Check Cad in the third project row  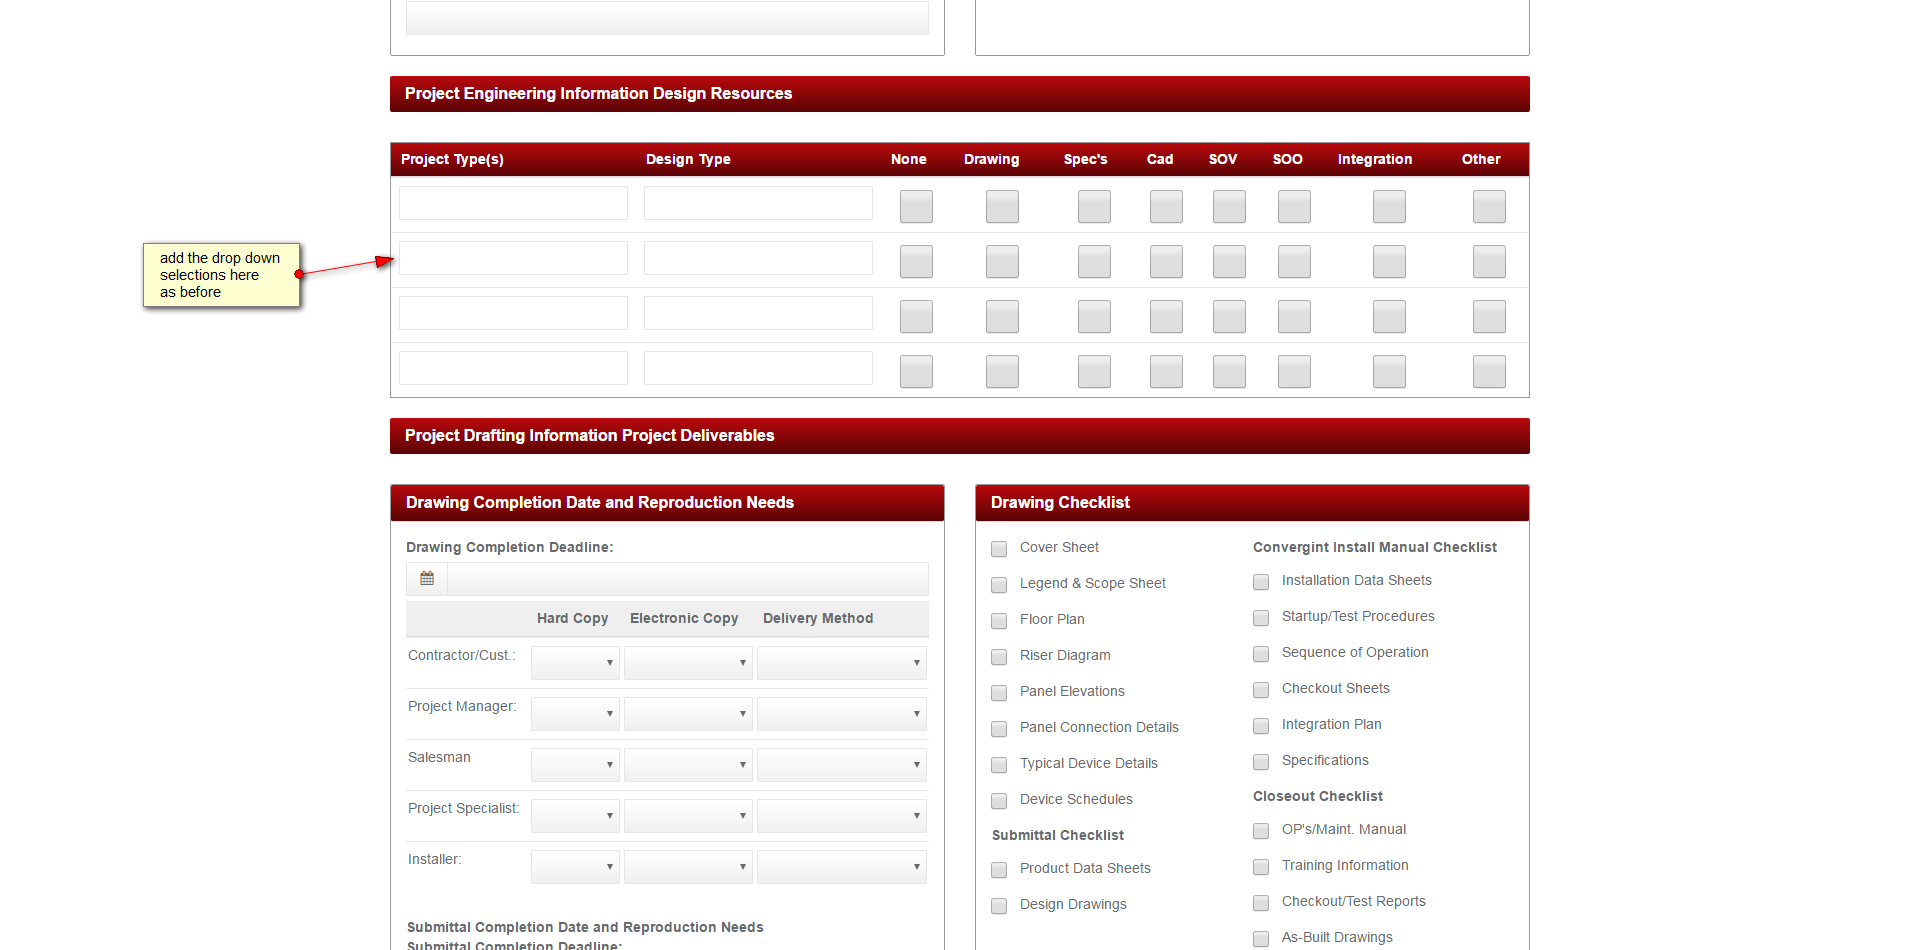point(1166,317)
